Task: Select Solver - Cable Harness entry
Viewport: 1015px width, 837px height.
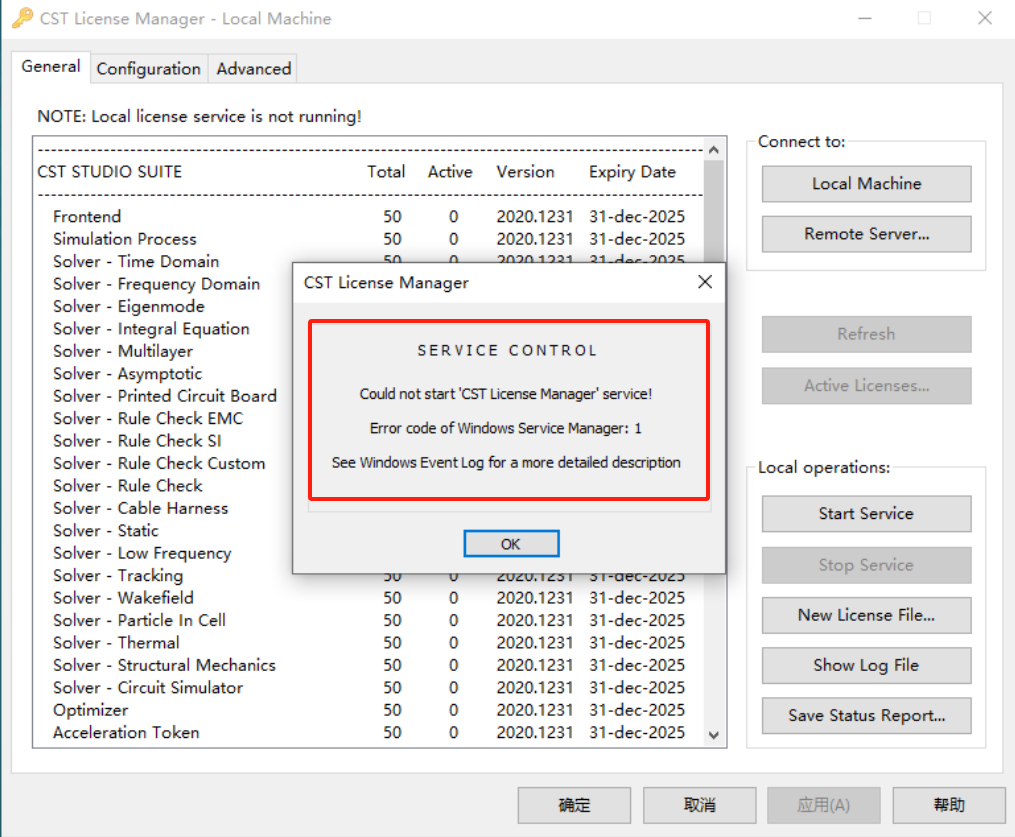Action: (140, 508)
